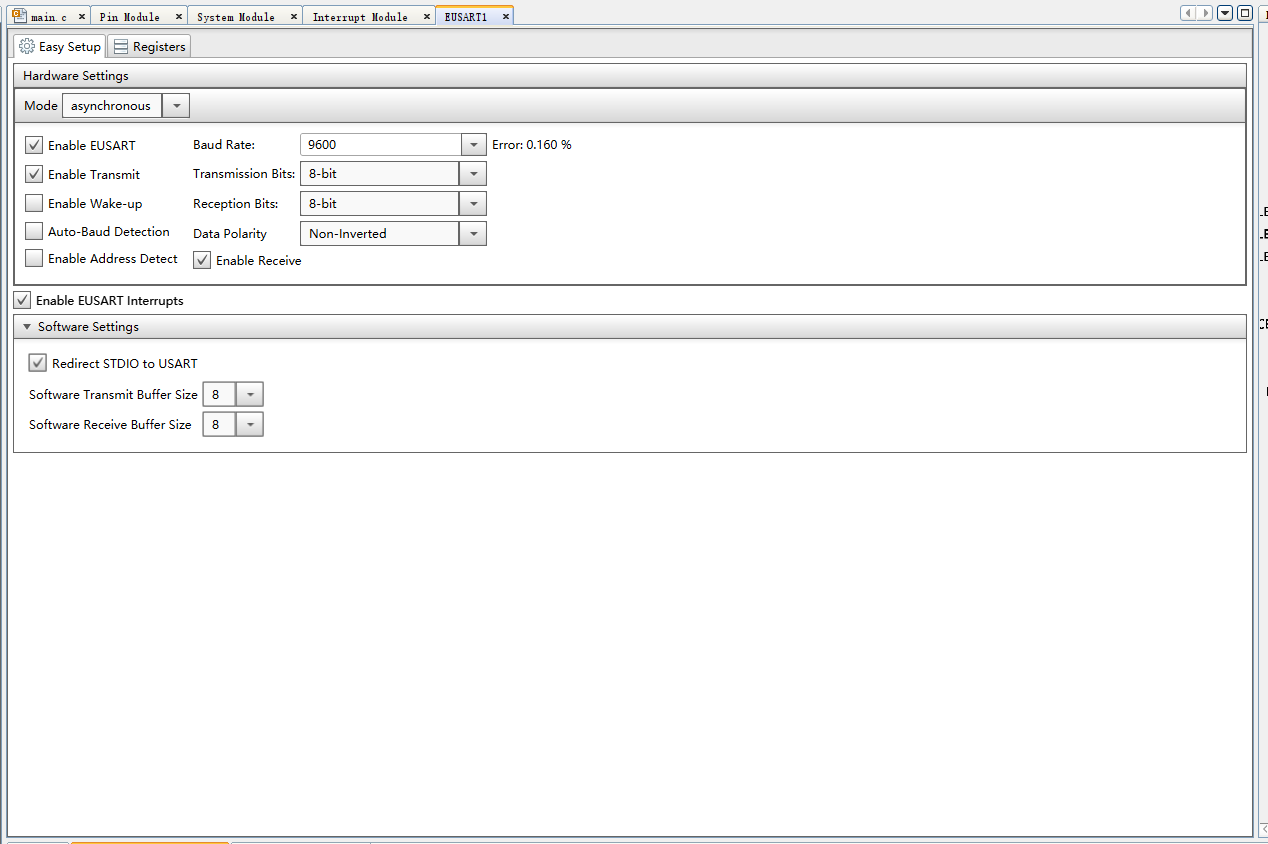Screen dimensions: 1268x844
Task: Toggle the Enable Transmit checkbox
Action: point(34,174)
